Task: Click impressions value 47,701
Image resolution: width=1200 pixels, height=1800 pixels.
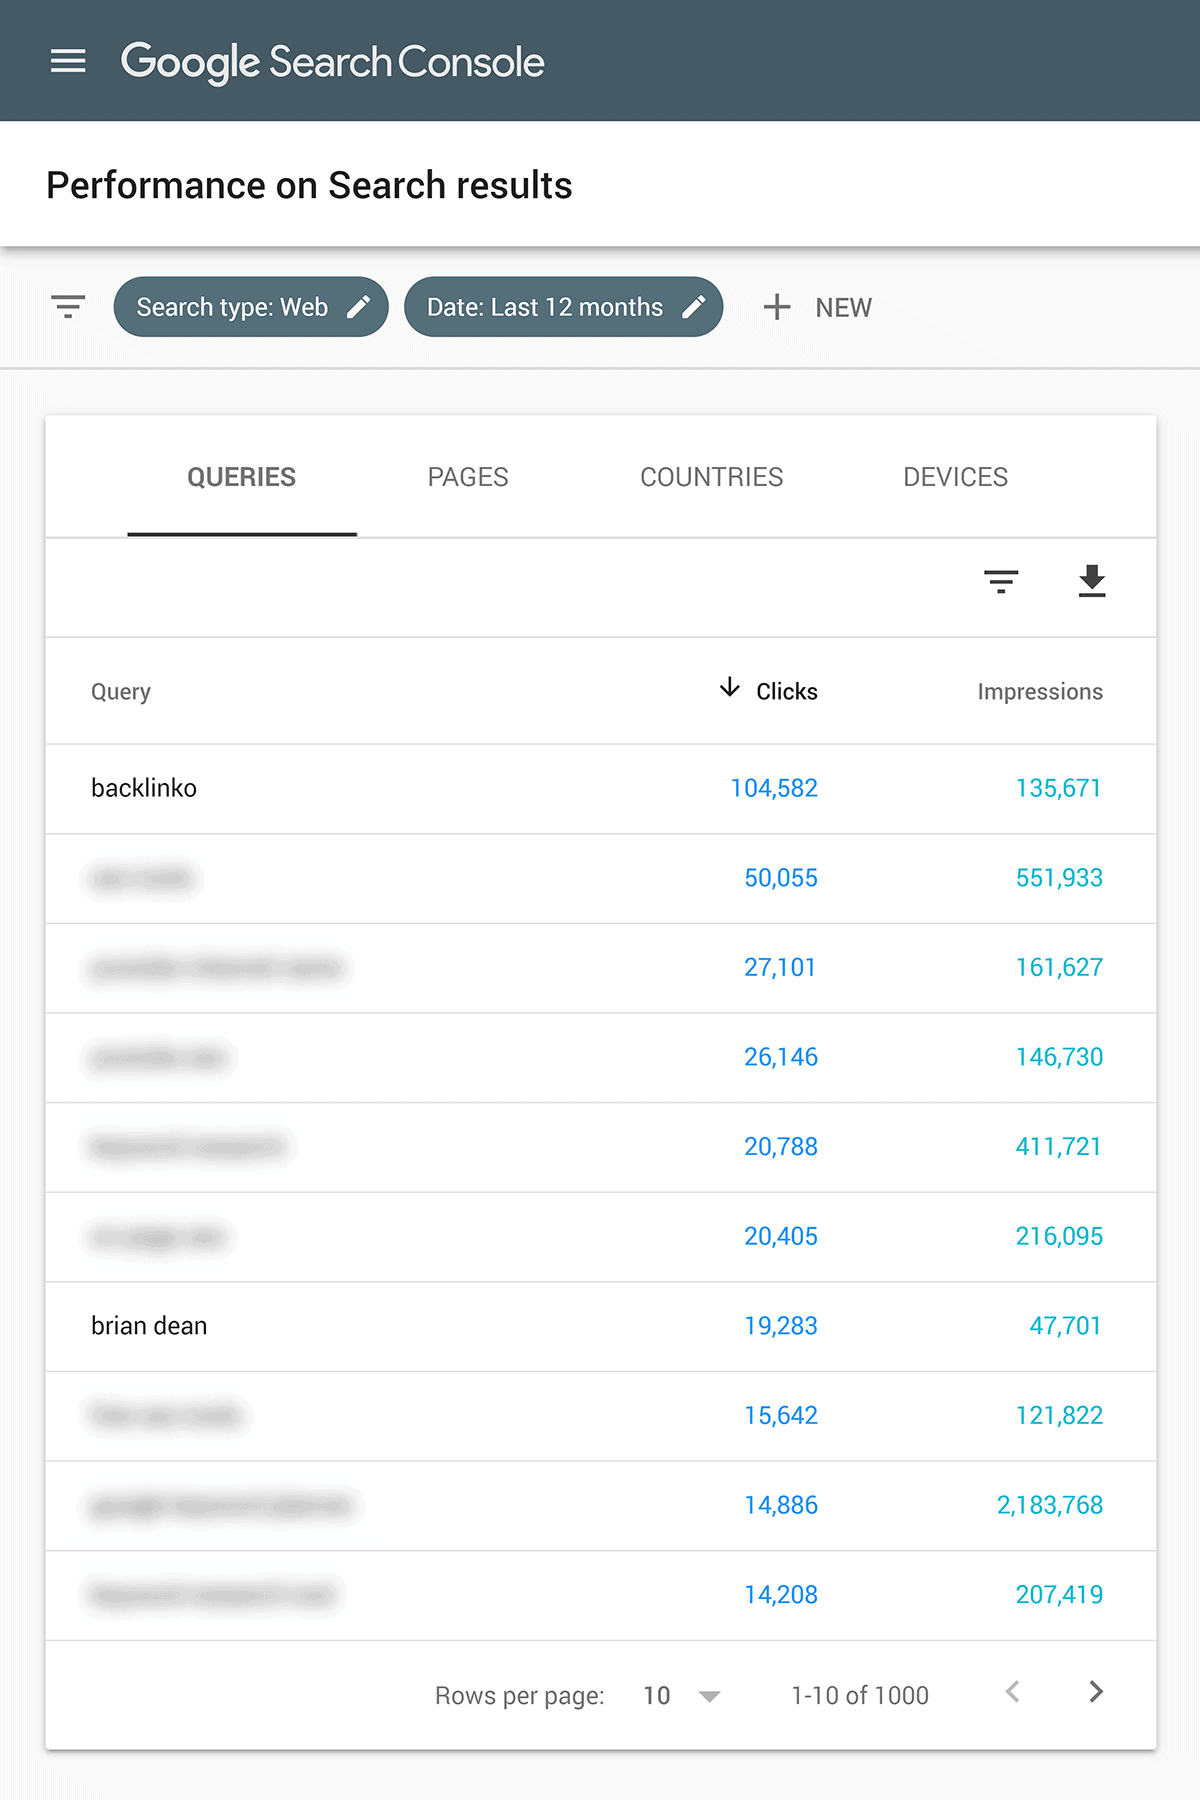Action: point(1066,1326)
